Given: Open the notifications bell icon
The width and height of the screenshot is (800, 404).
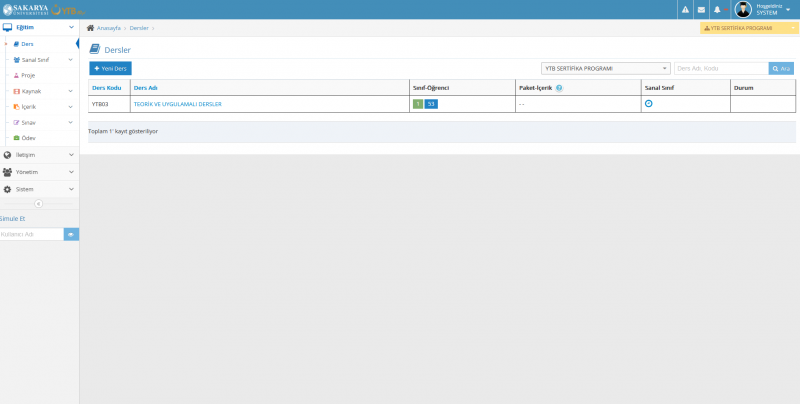Looking at the screenshot, I should [717, 10].
